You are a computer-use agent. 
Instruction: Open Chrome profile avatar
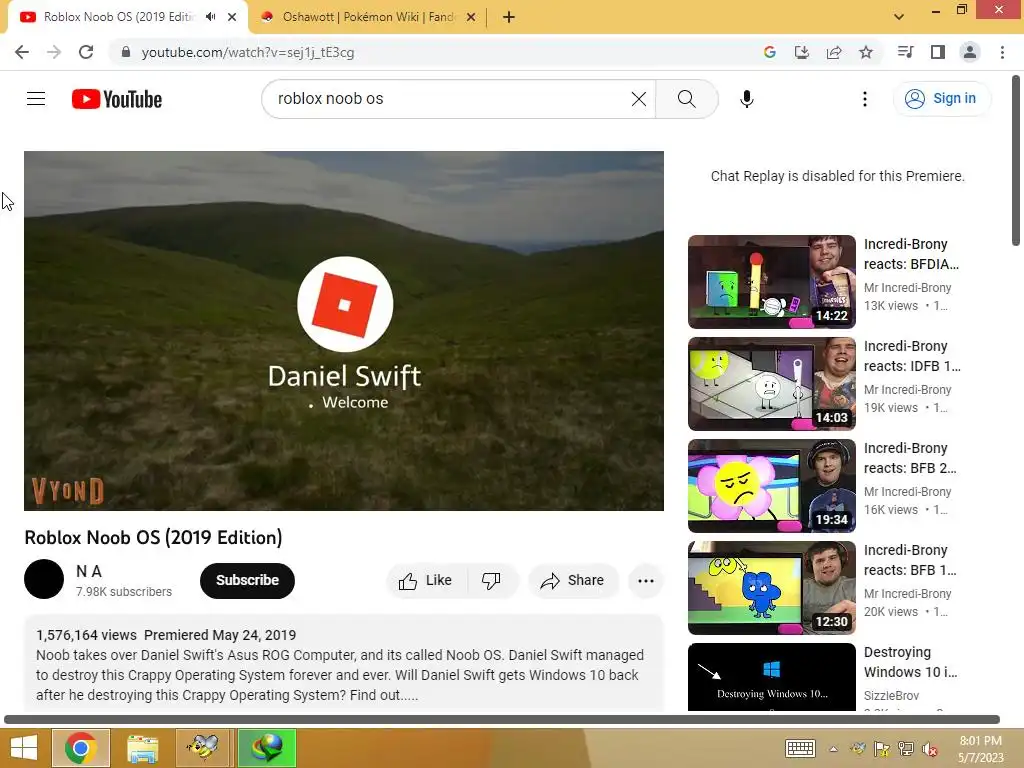point(970,52)
